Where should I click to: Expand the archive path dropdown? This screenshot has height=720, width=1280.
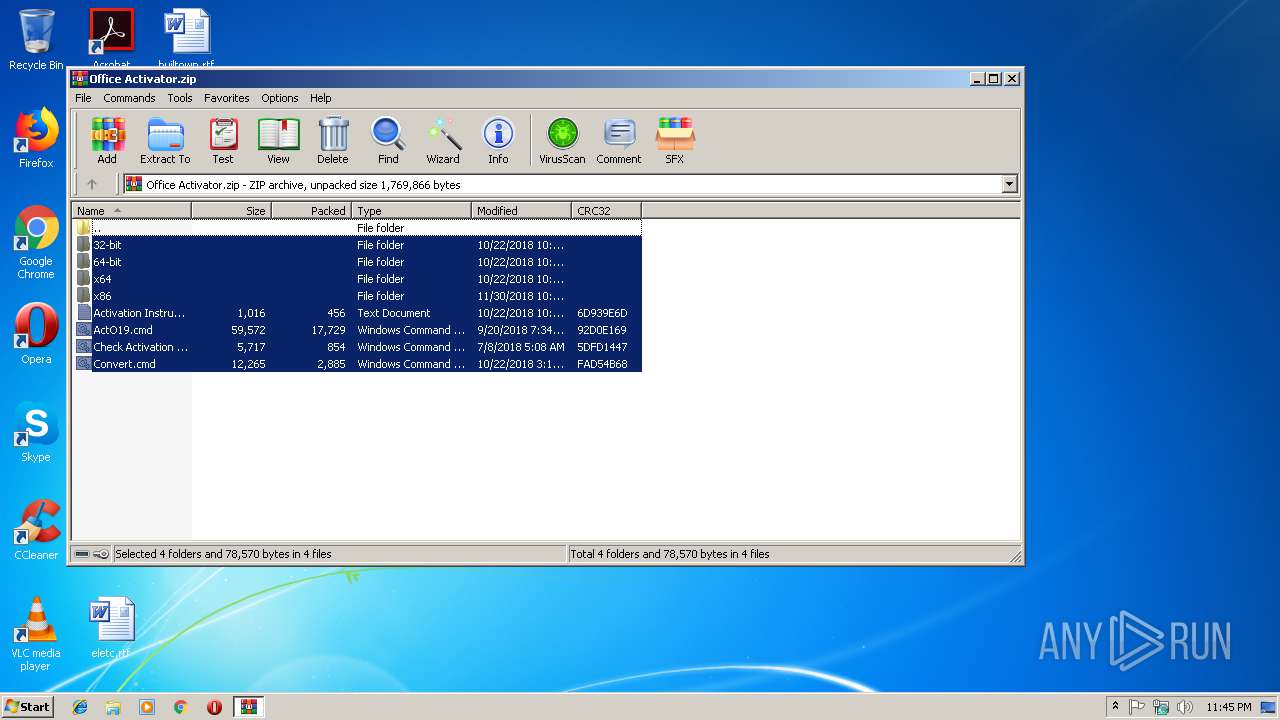coord(1009,184)
